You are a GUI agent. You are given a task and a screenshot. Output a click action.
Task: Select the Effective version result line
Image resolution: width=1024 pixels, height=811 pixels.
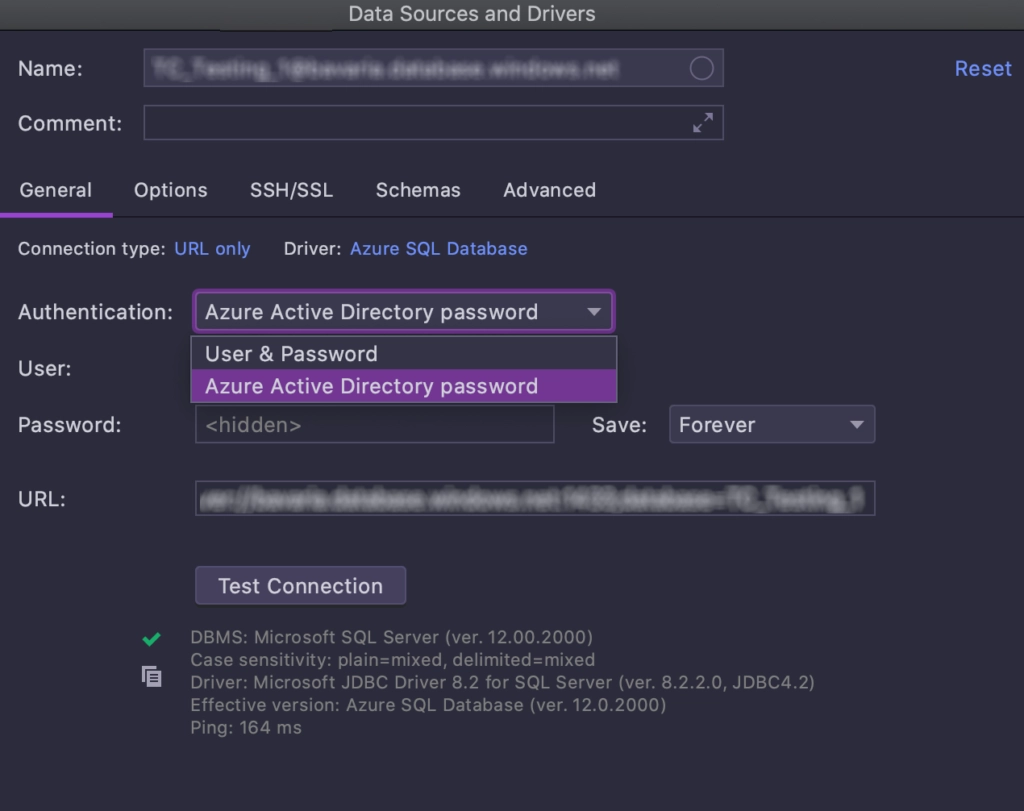tap(428, 705)
